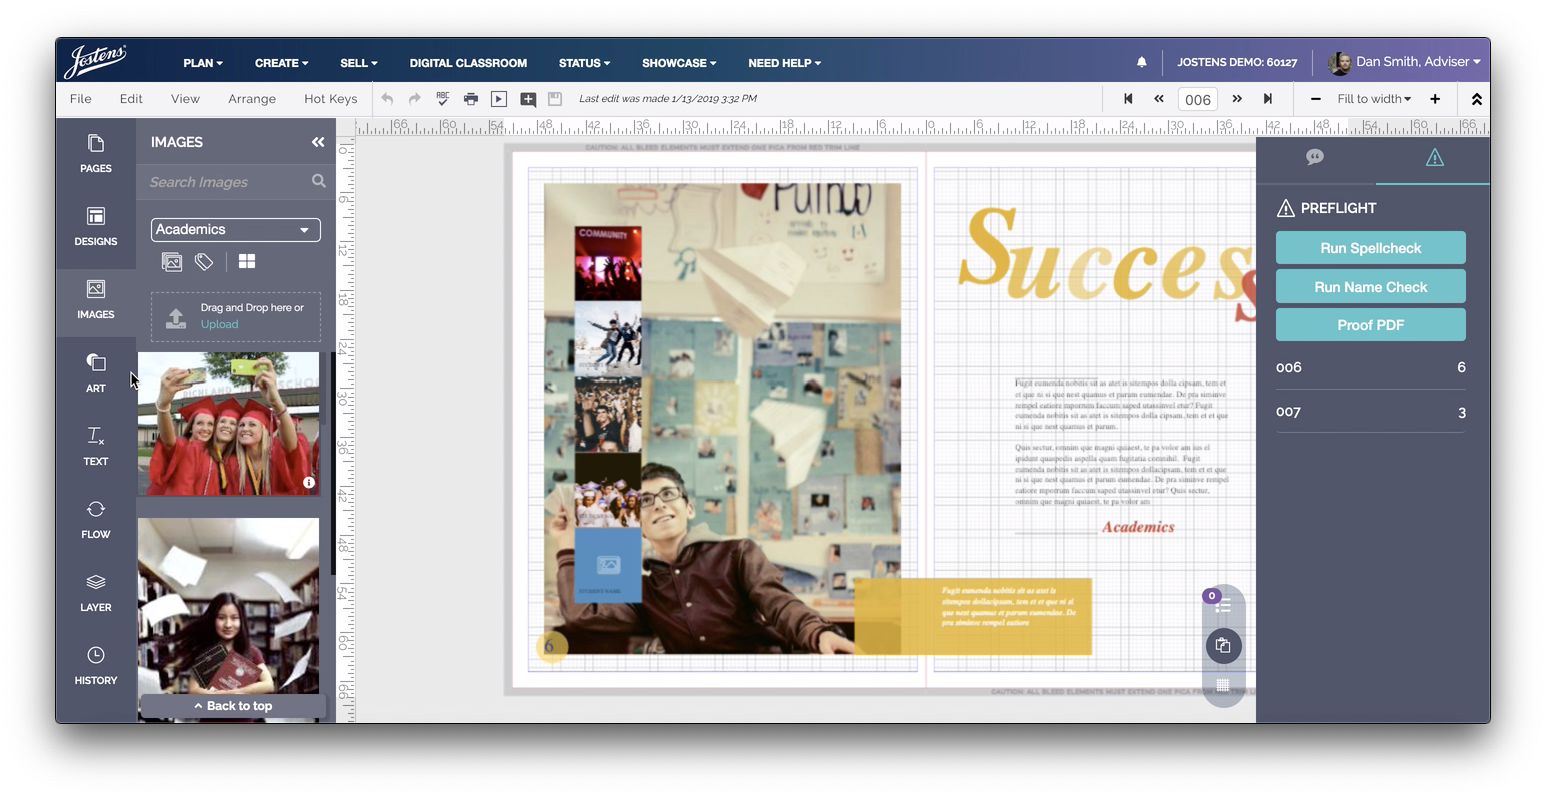This screenshot has height=797, width=1546.
Task: Open the Fill to width dropdown
Action: (1374, 99)
